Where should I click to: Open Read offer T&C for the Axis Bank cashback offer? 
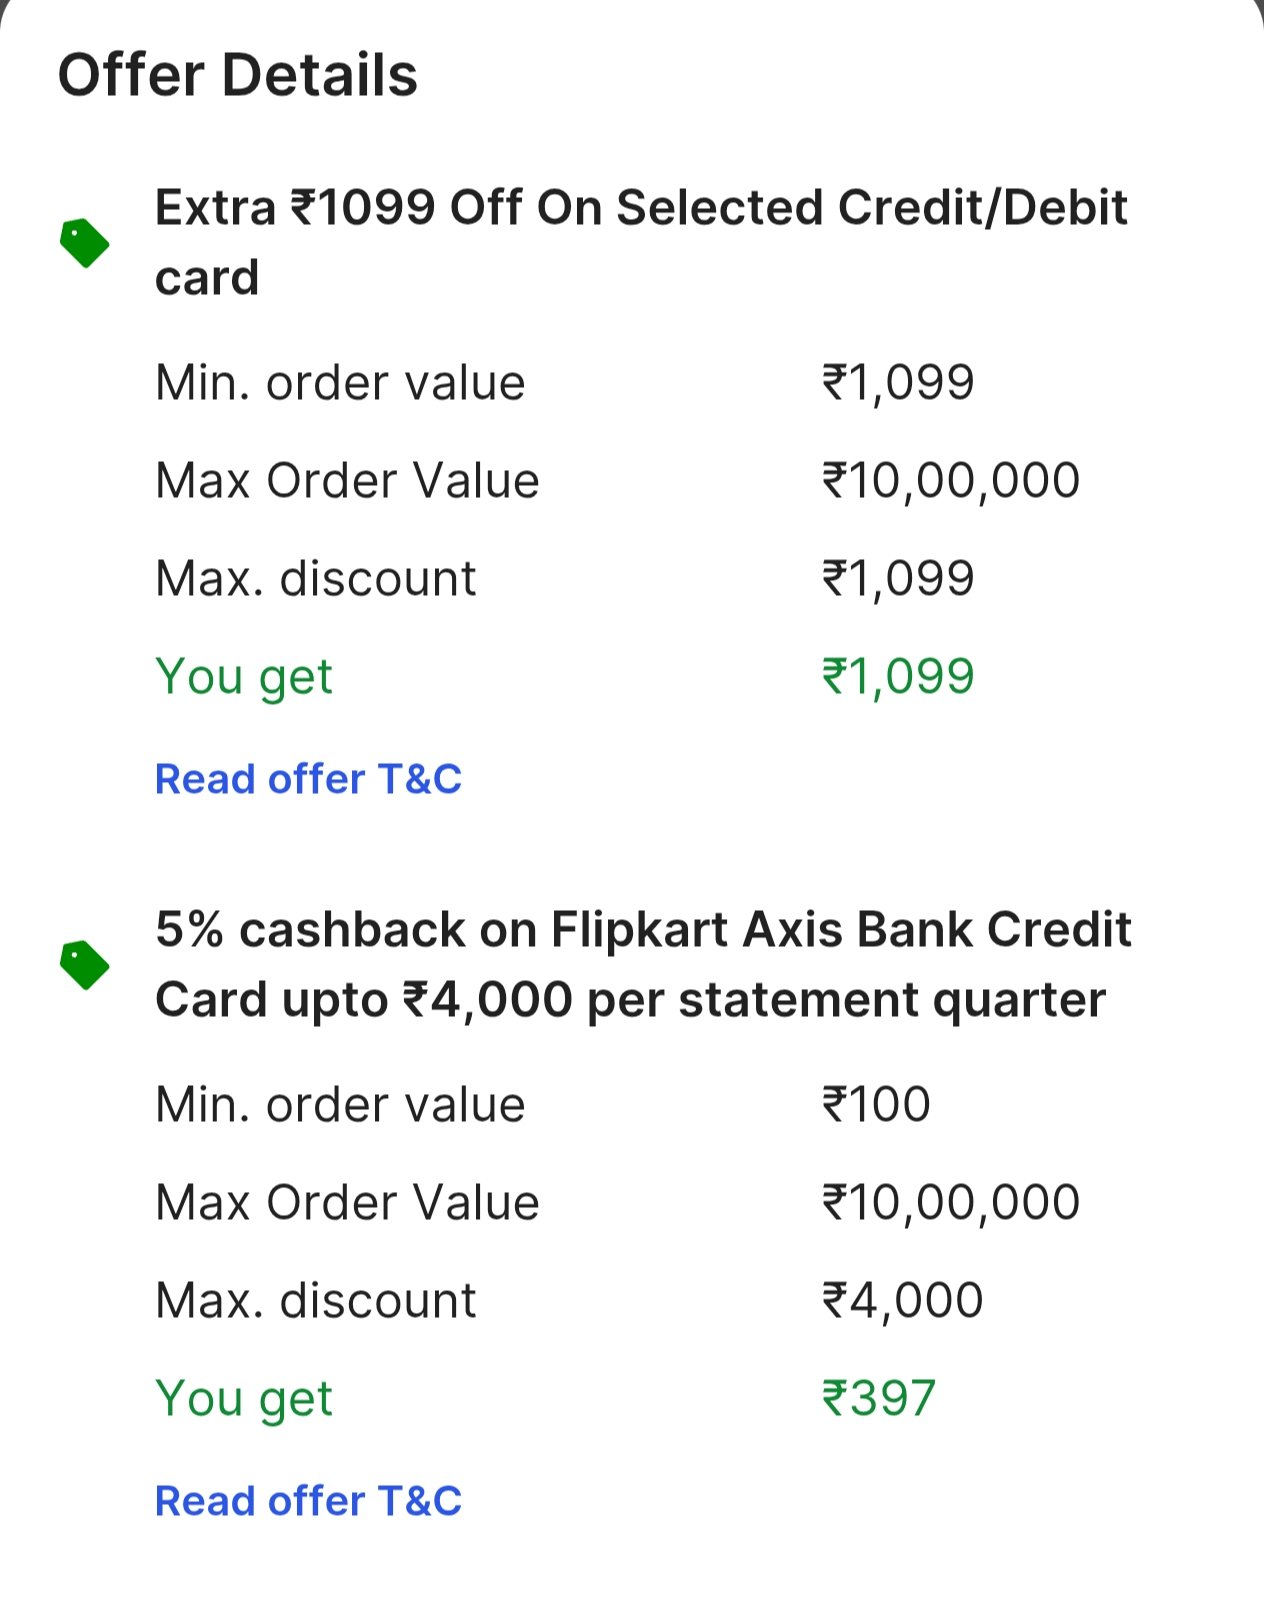click(x=308, y=1501)
